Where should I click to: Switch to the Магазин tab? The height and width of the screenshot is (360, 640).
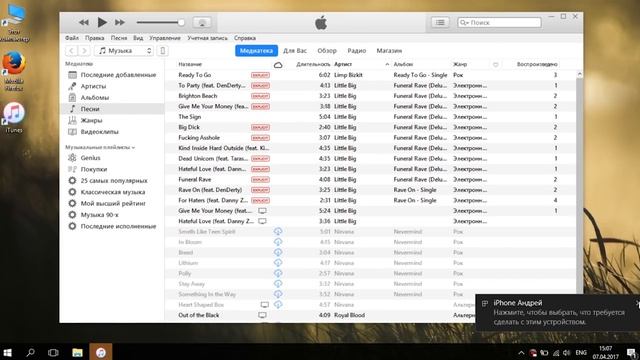[389, 51]
